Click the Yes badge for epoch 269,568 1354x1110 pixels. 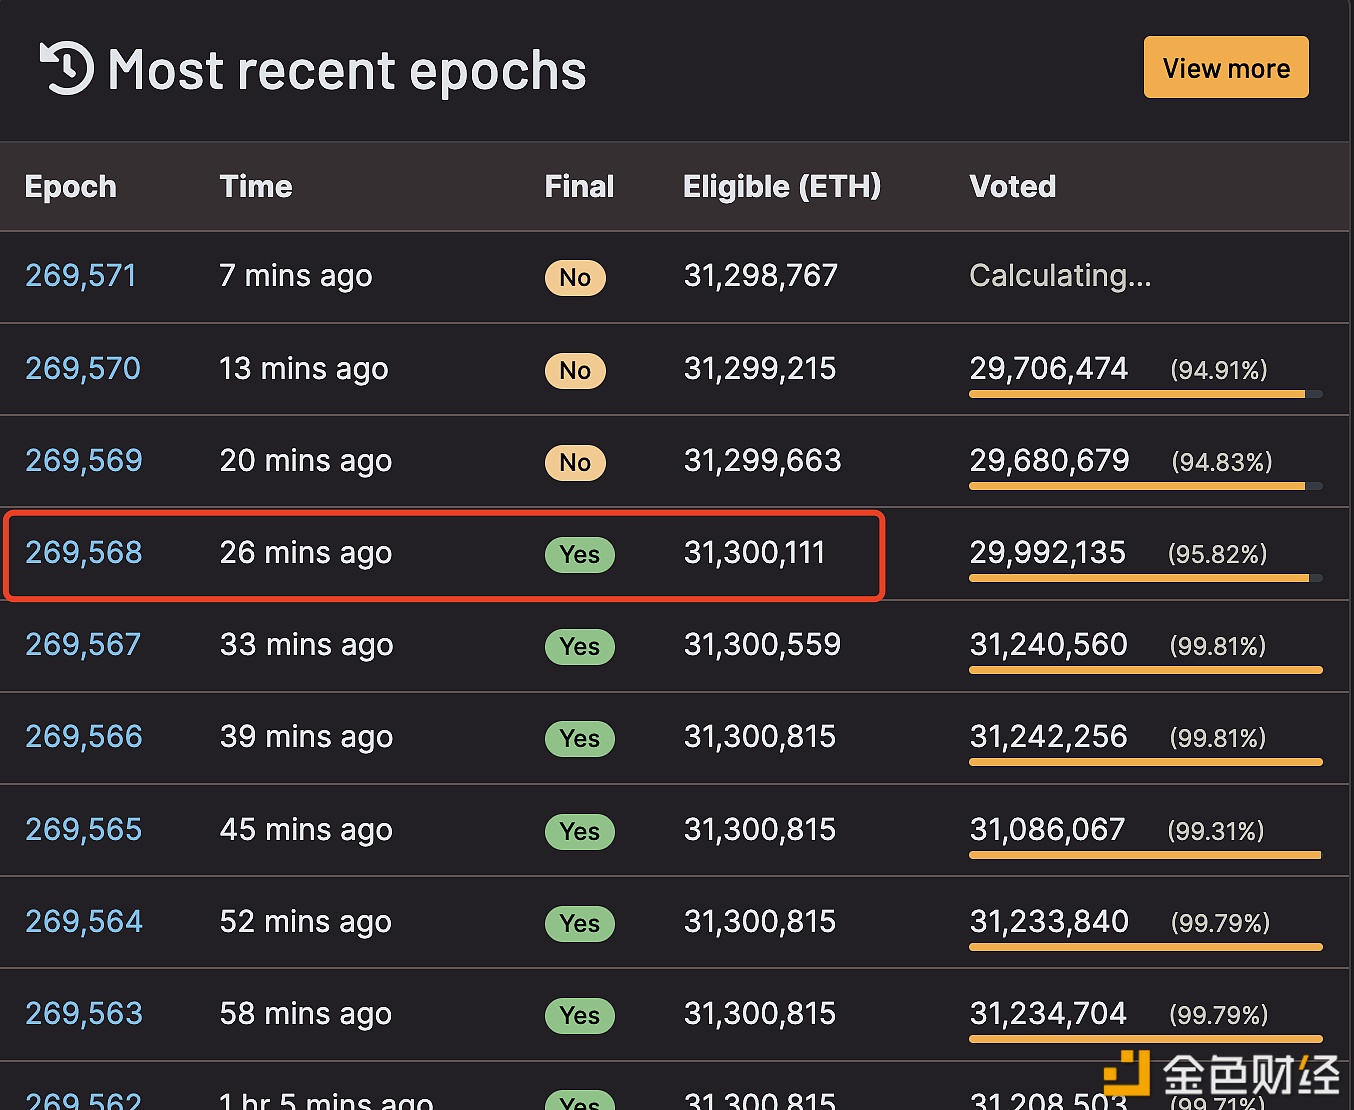point(579,555)
